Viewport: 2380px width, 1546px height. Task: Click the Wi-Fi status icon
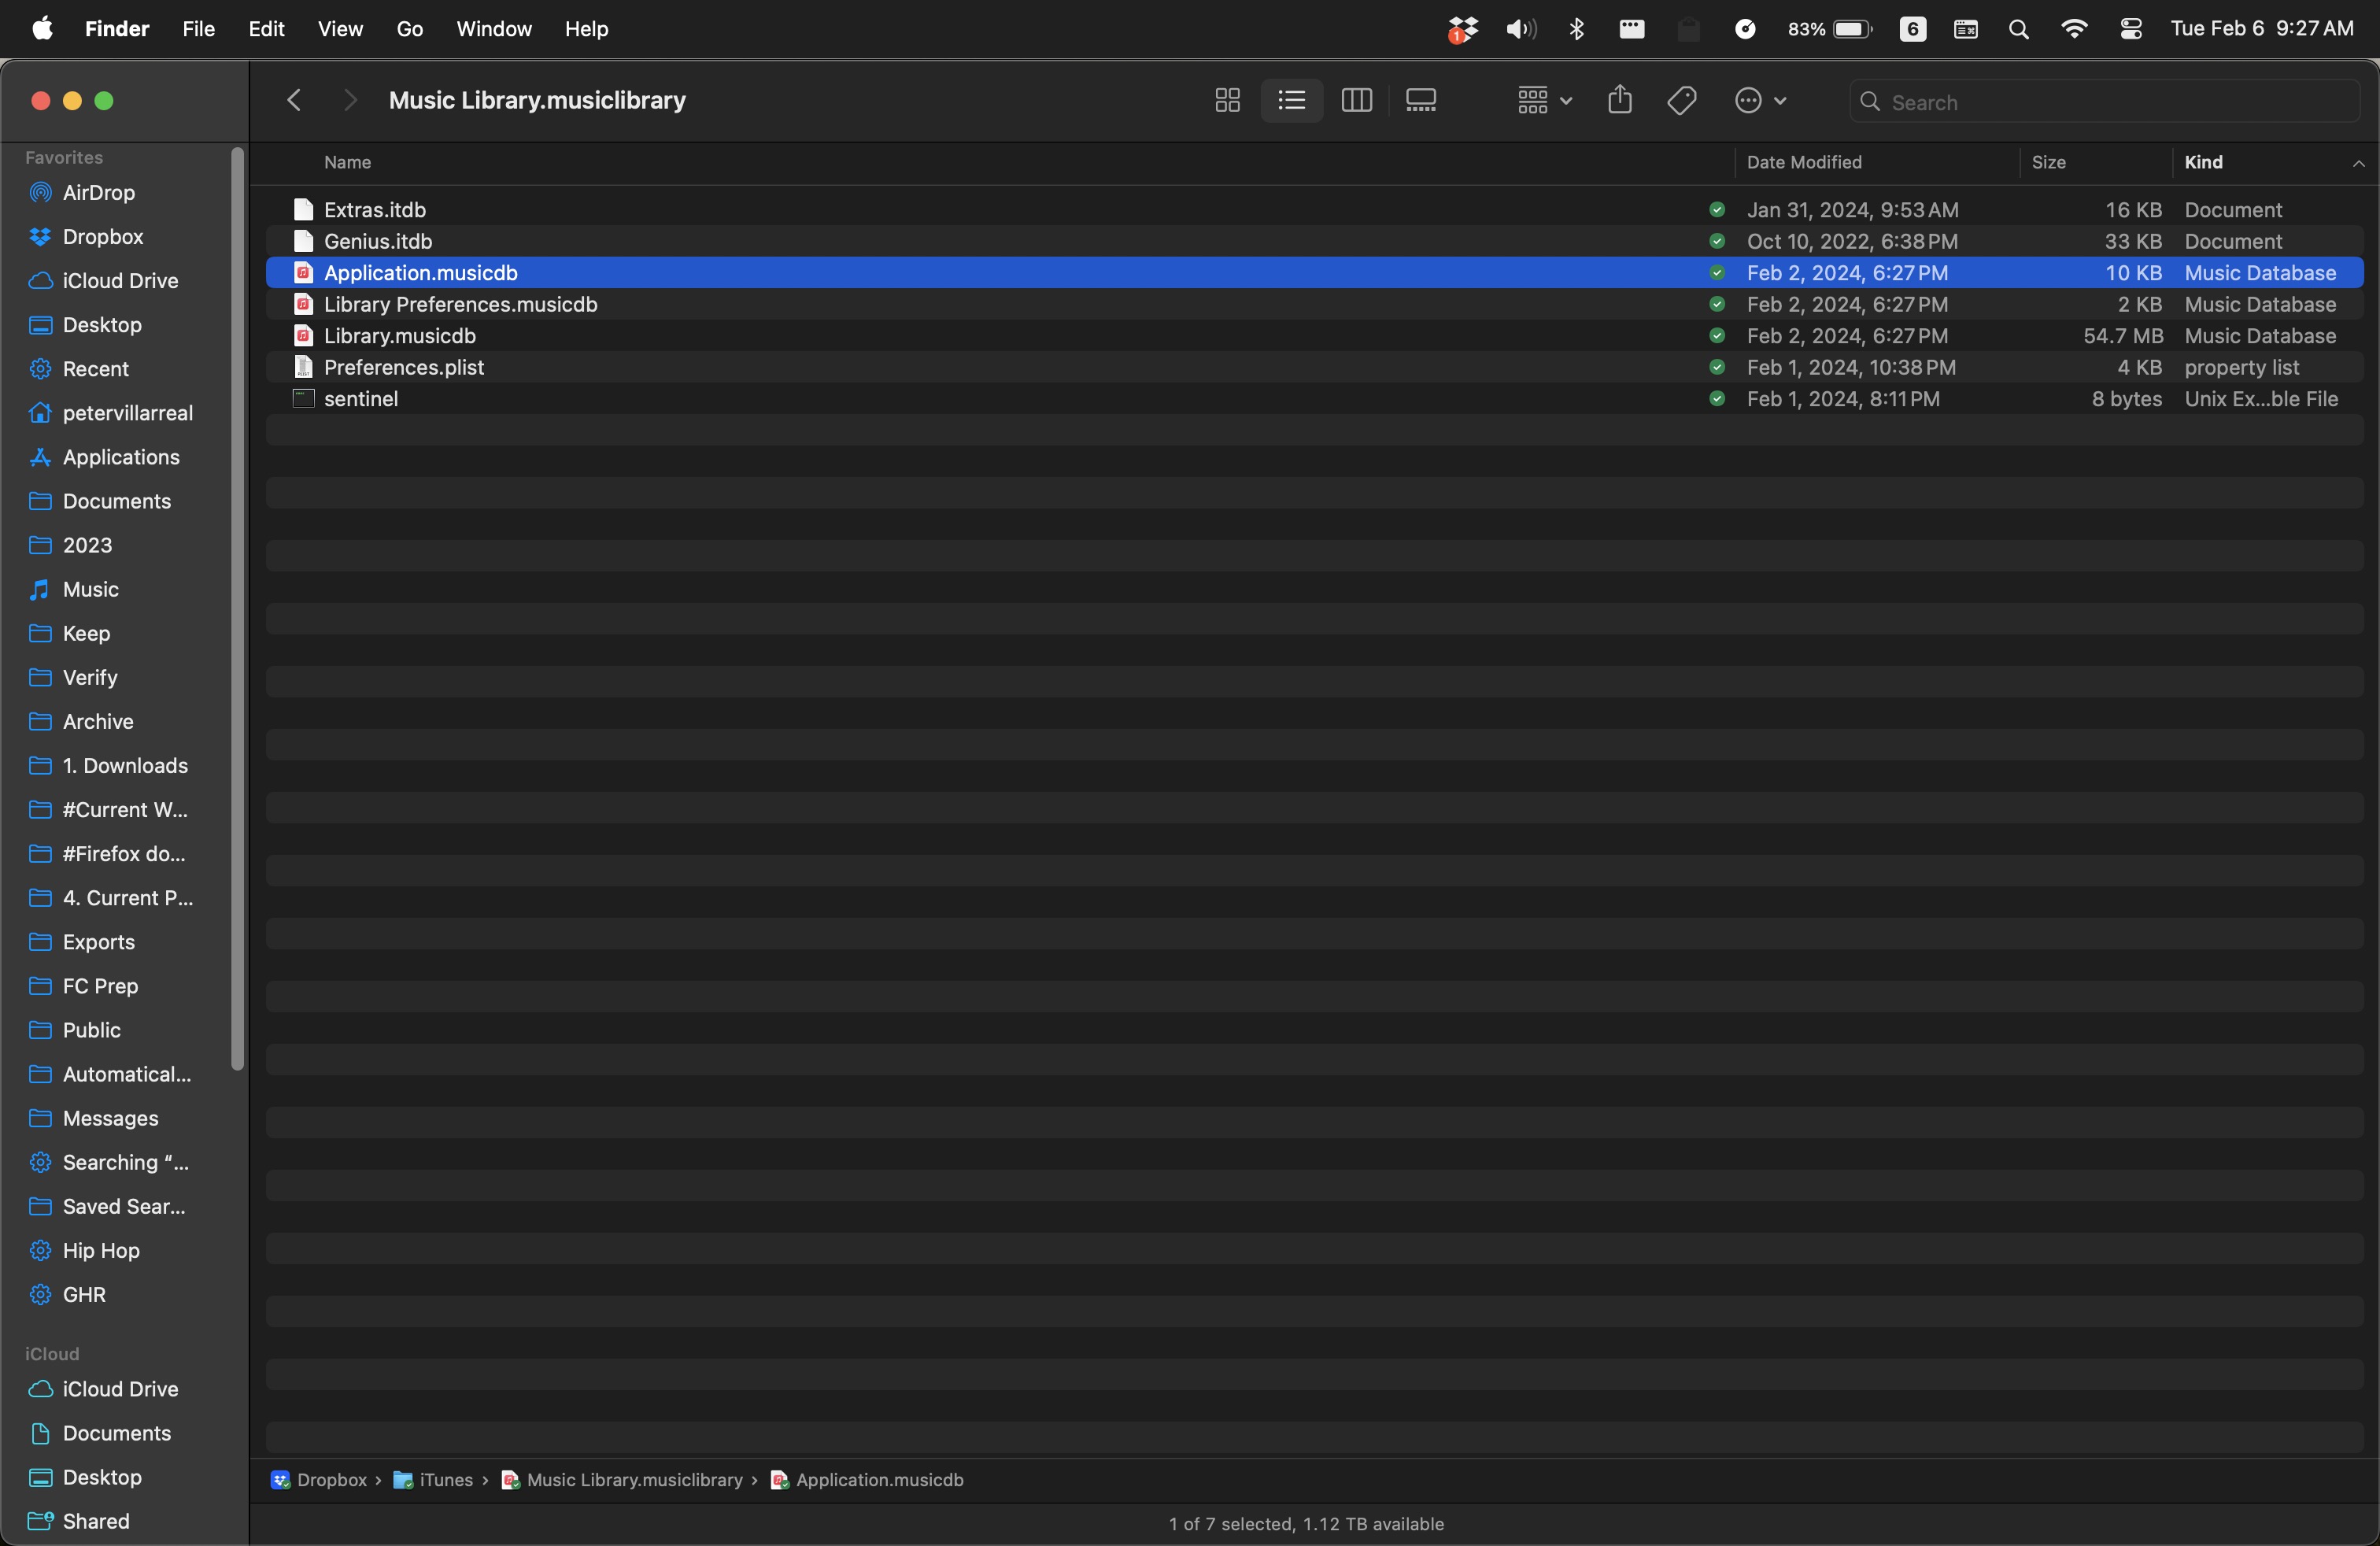[x=2074, y=29]
